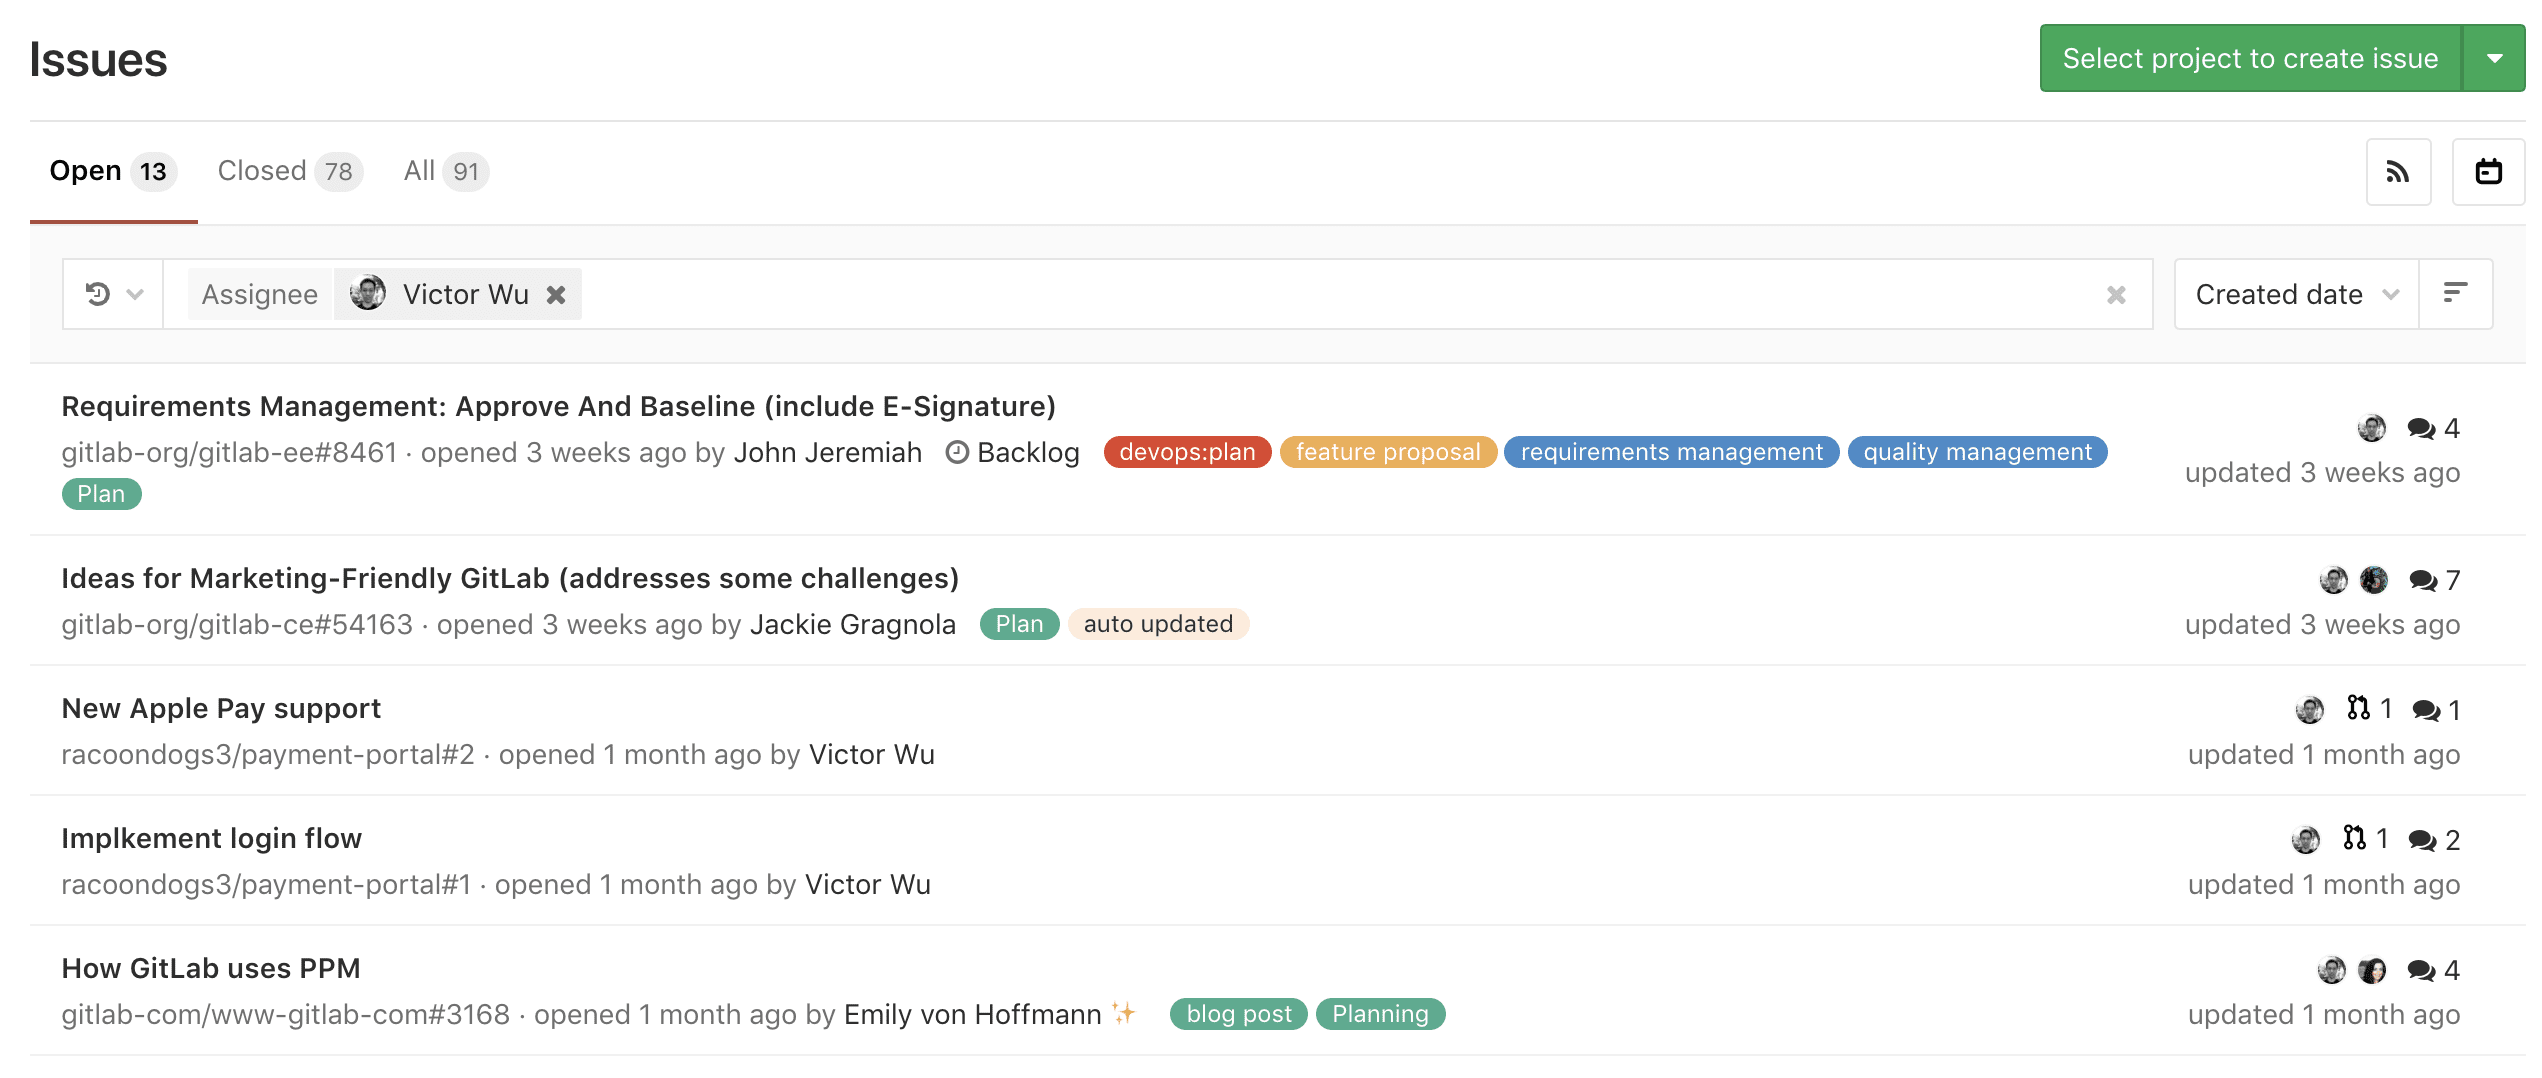Expand the create issue dropdown arrow
The height and width of the screenshot is (1078, 2542).
point(2493,58)
